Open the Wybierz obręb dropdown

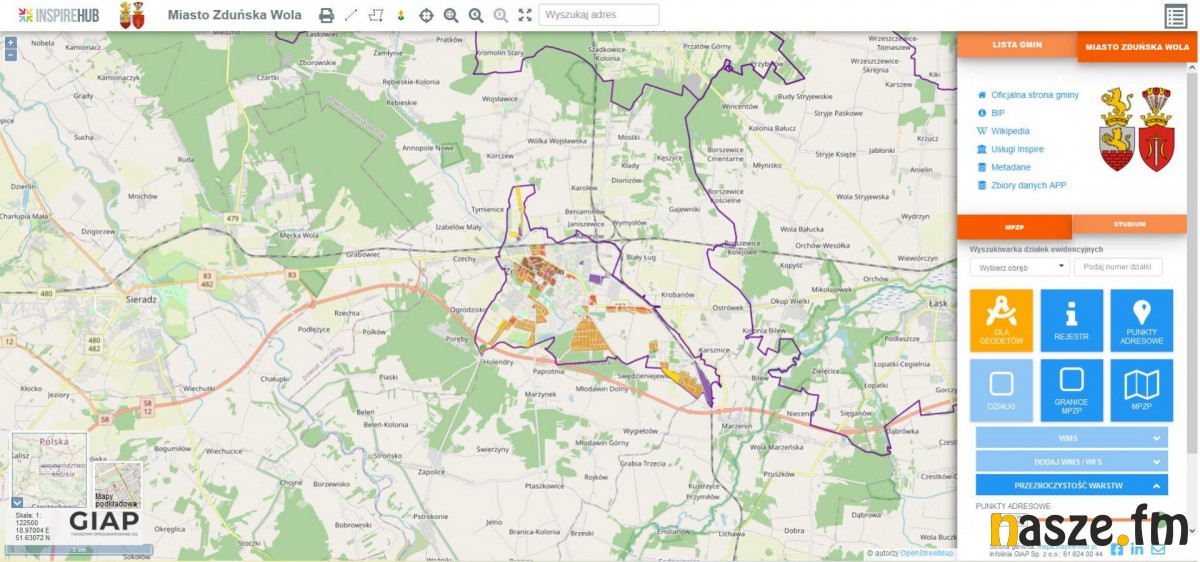1019,267
